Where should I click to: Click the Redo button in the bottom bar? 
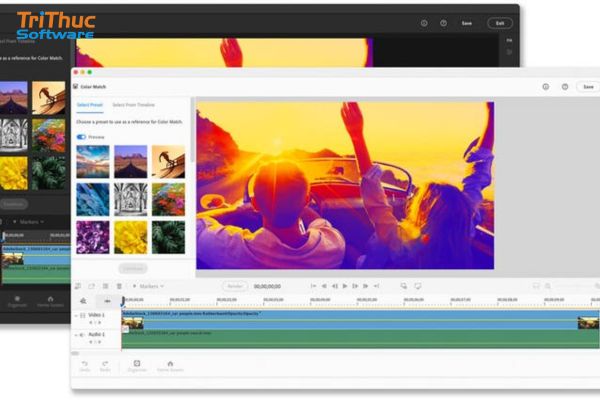[105, 366]
